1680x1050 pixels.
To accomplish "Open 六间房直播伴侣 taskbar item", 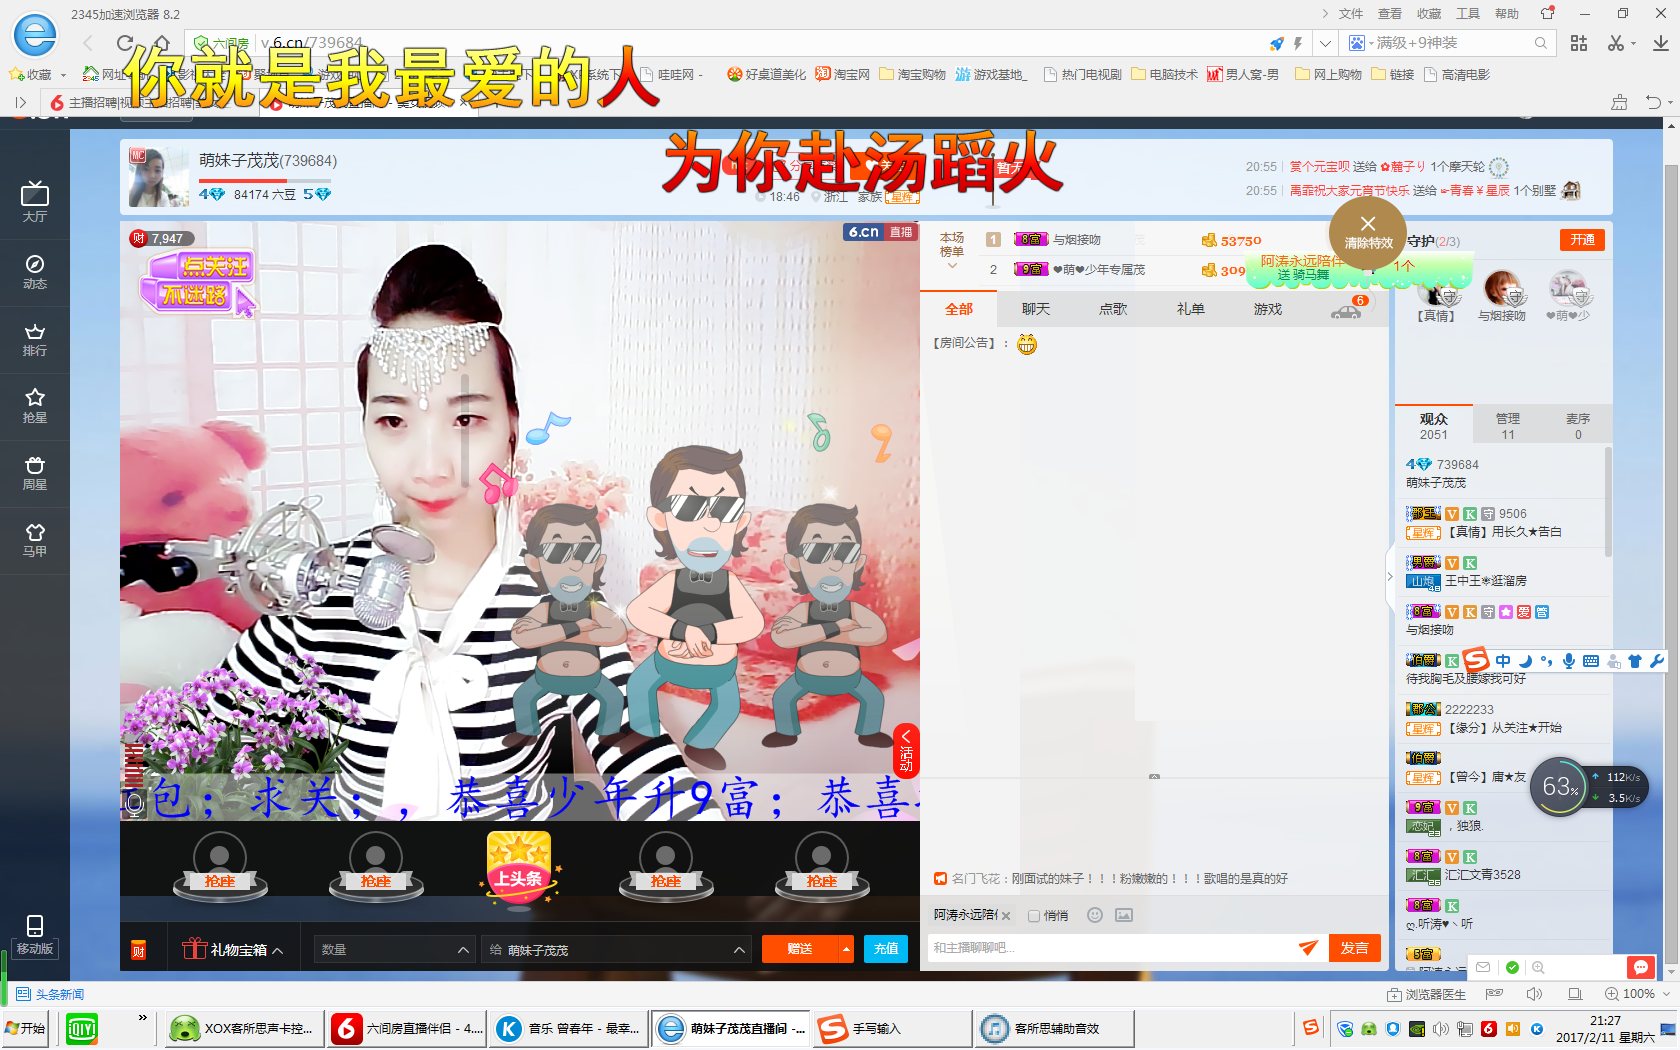I will click(x=407, y=1028).
